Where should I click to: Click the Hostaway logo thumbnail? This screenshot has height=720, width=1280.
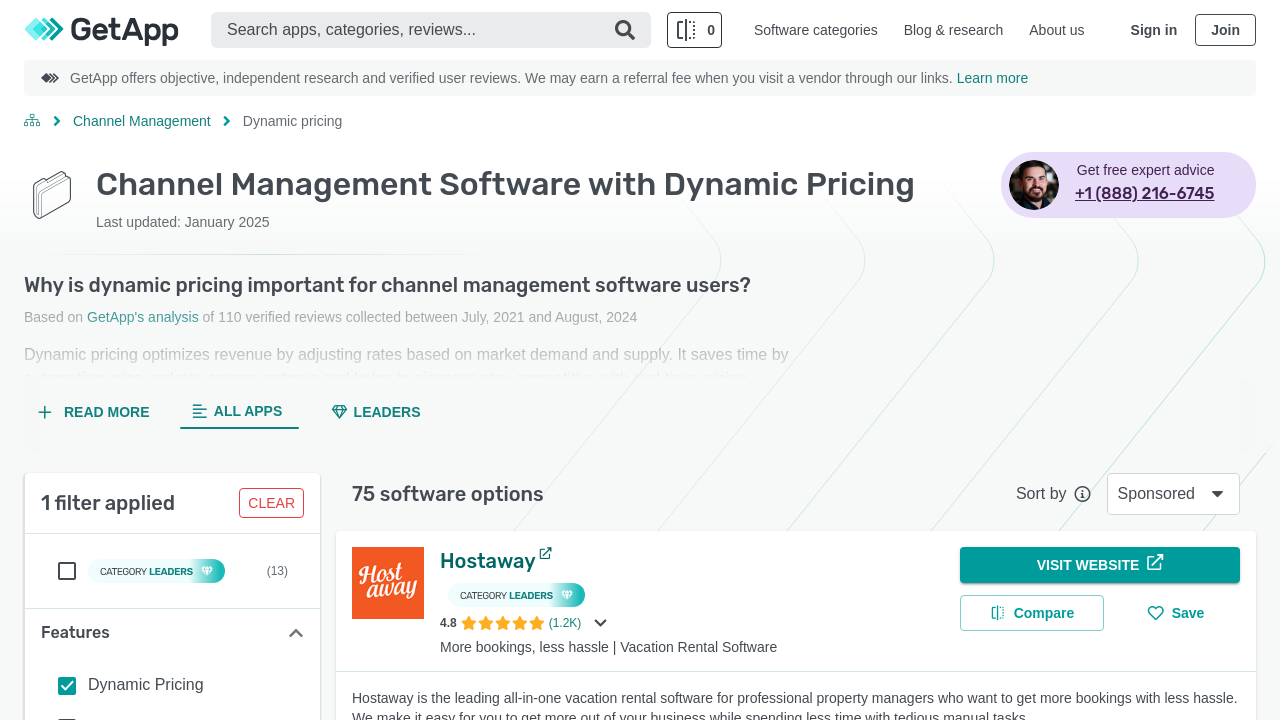[388, 583]
